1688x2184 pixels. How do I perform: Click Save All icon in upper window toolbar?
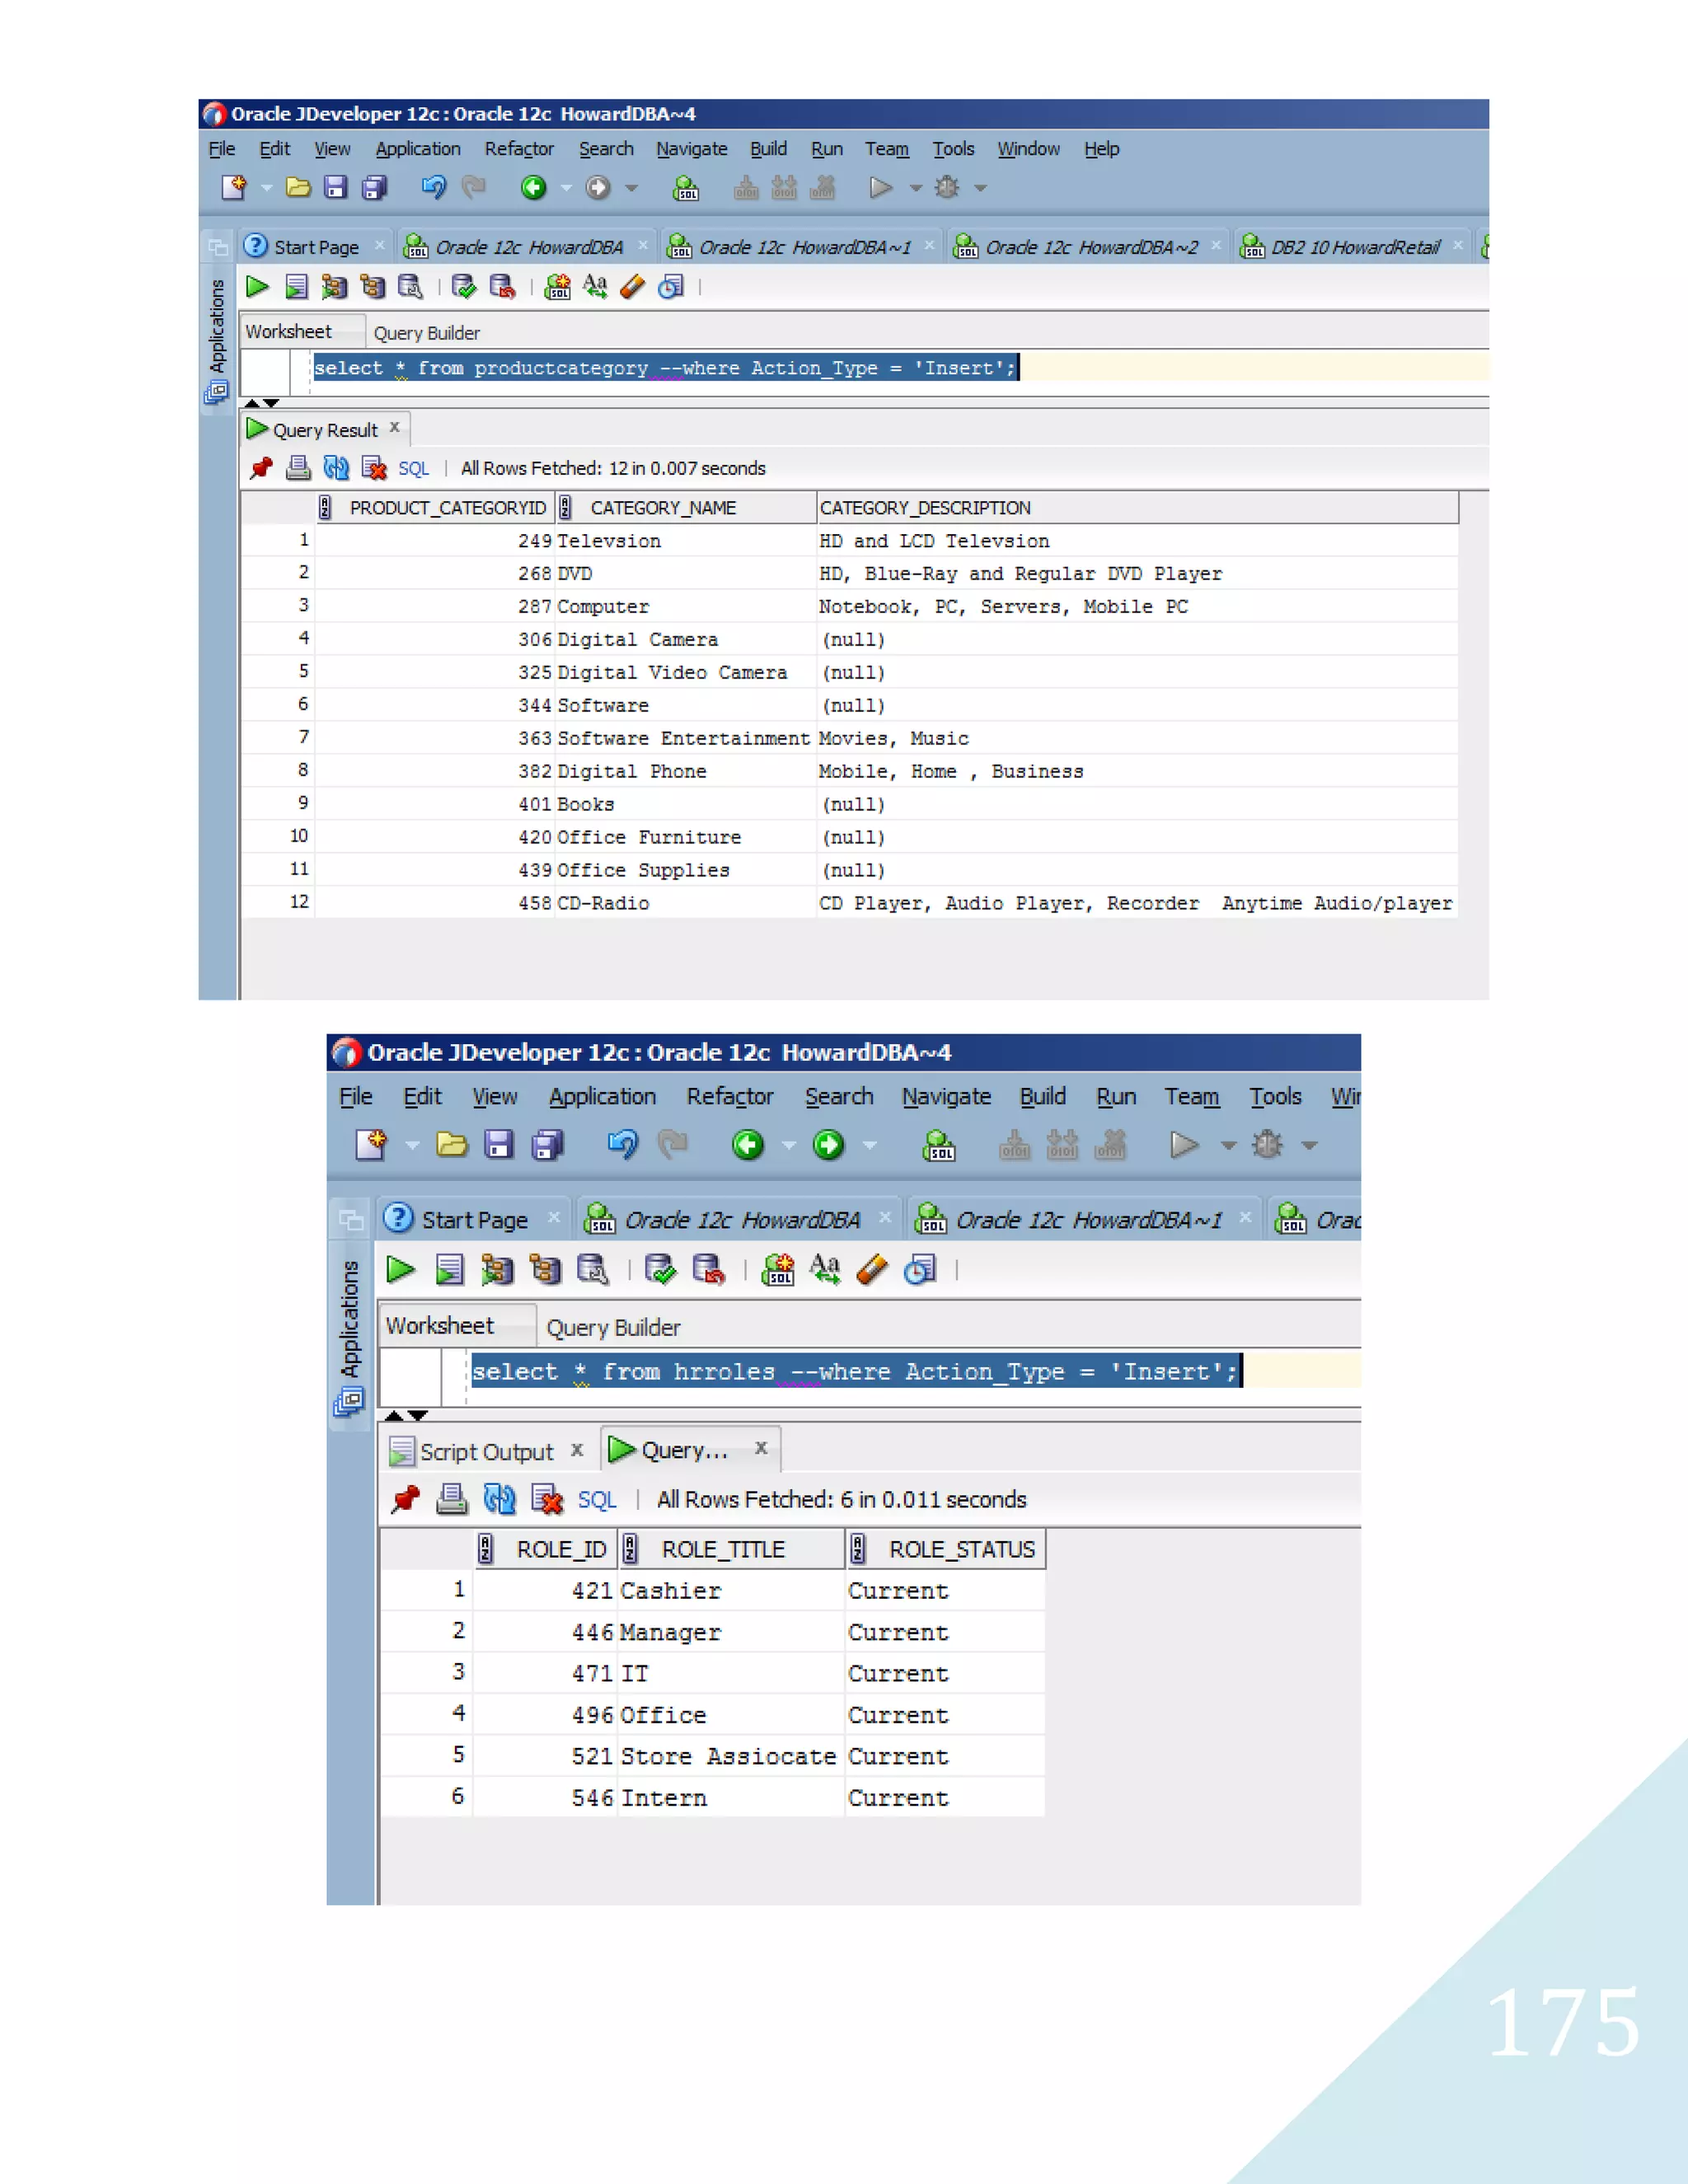pyautogui.click(x=375, y=188)
